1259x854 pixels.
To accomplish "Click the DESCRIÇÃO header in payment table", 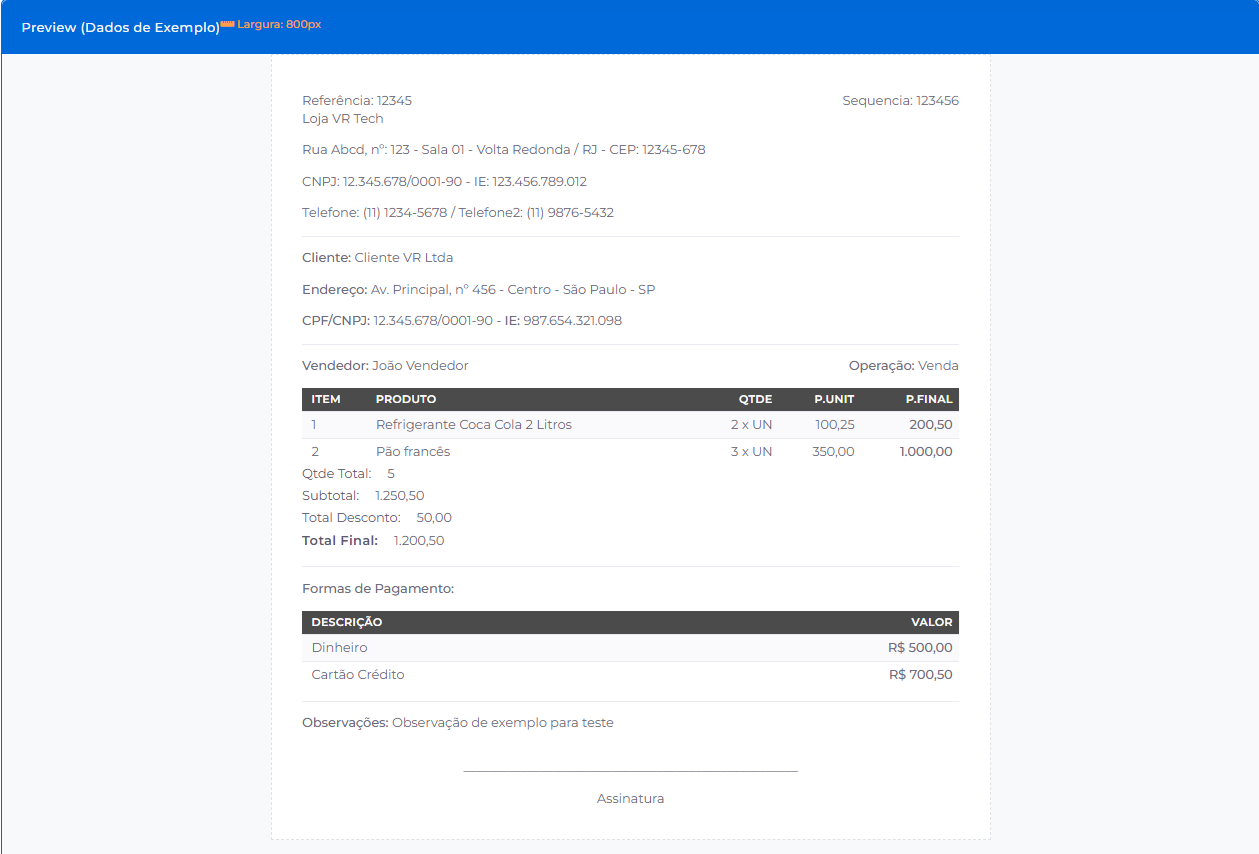I will [347, 622].
